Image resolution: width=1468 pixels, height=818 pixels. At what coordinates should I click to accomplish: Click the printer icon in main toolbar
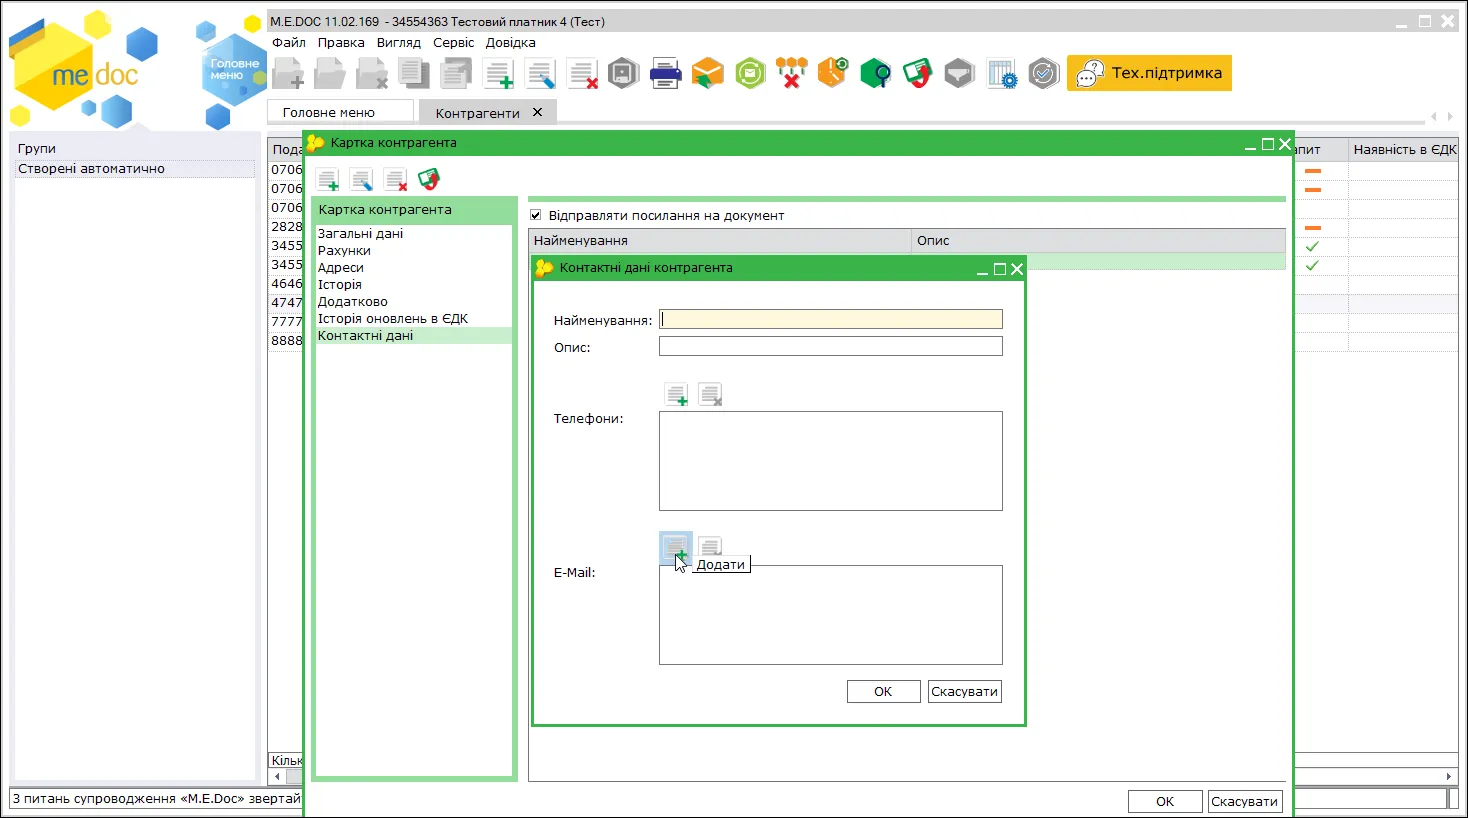click(x=665, y=73)
